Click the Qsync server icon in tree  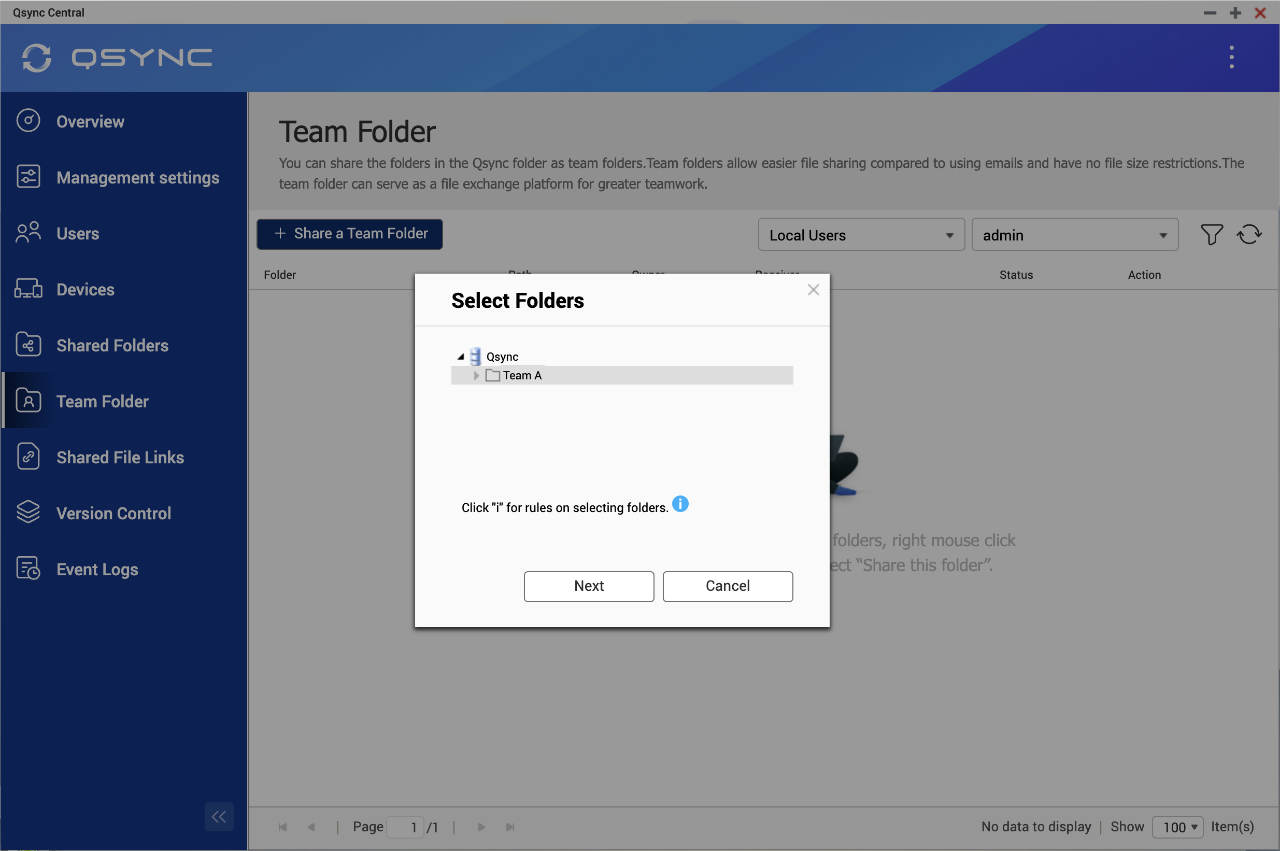pos(476,356)
